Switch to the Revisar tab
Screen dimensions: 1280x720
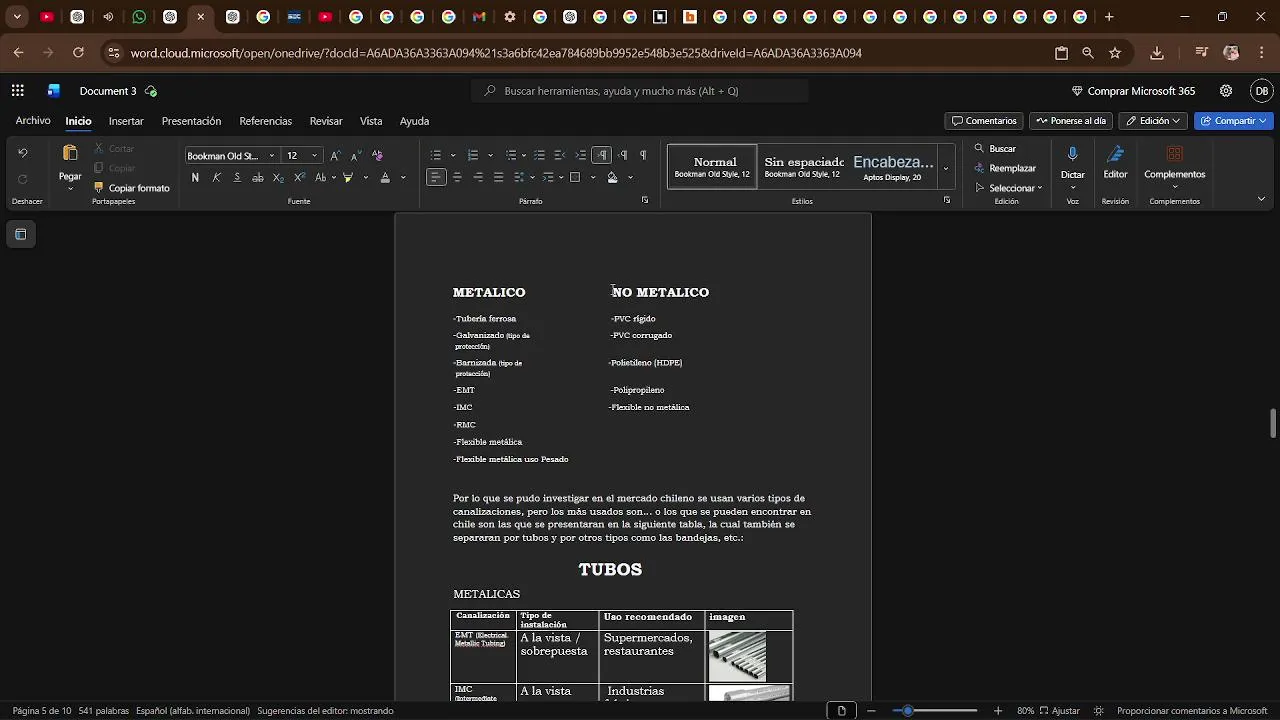(326, 121)
